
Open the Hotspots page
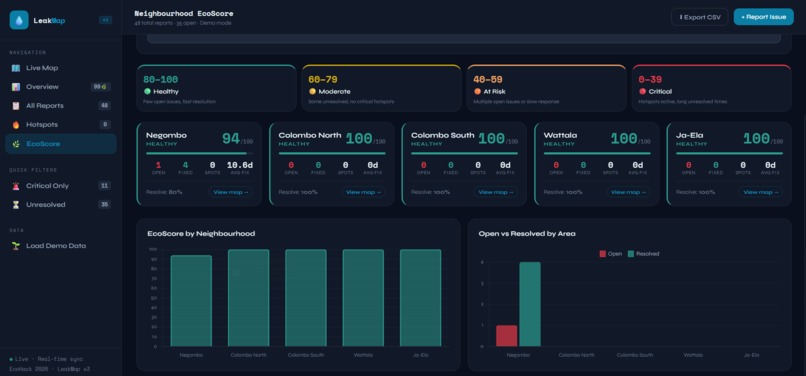[x=61, y=124]
